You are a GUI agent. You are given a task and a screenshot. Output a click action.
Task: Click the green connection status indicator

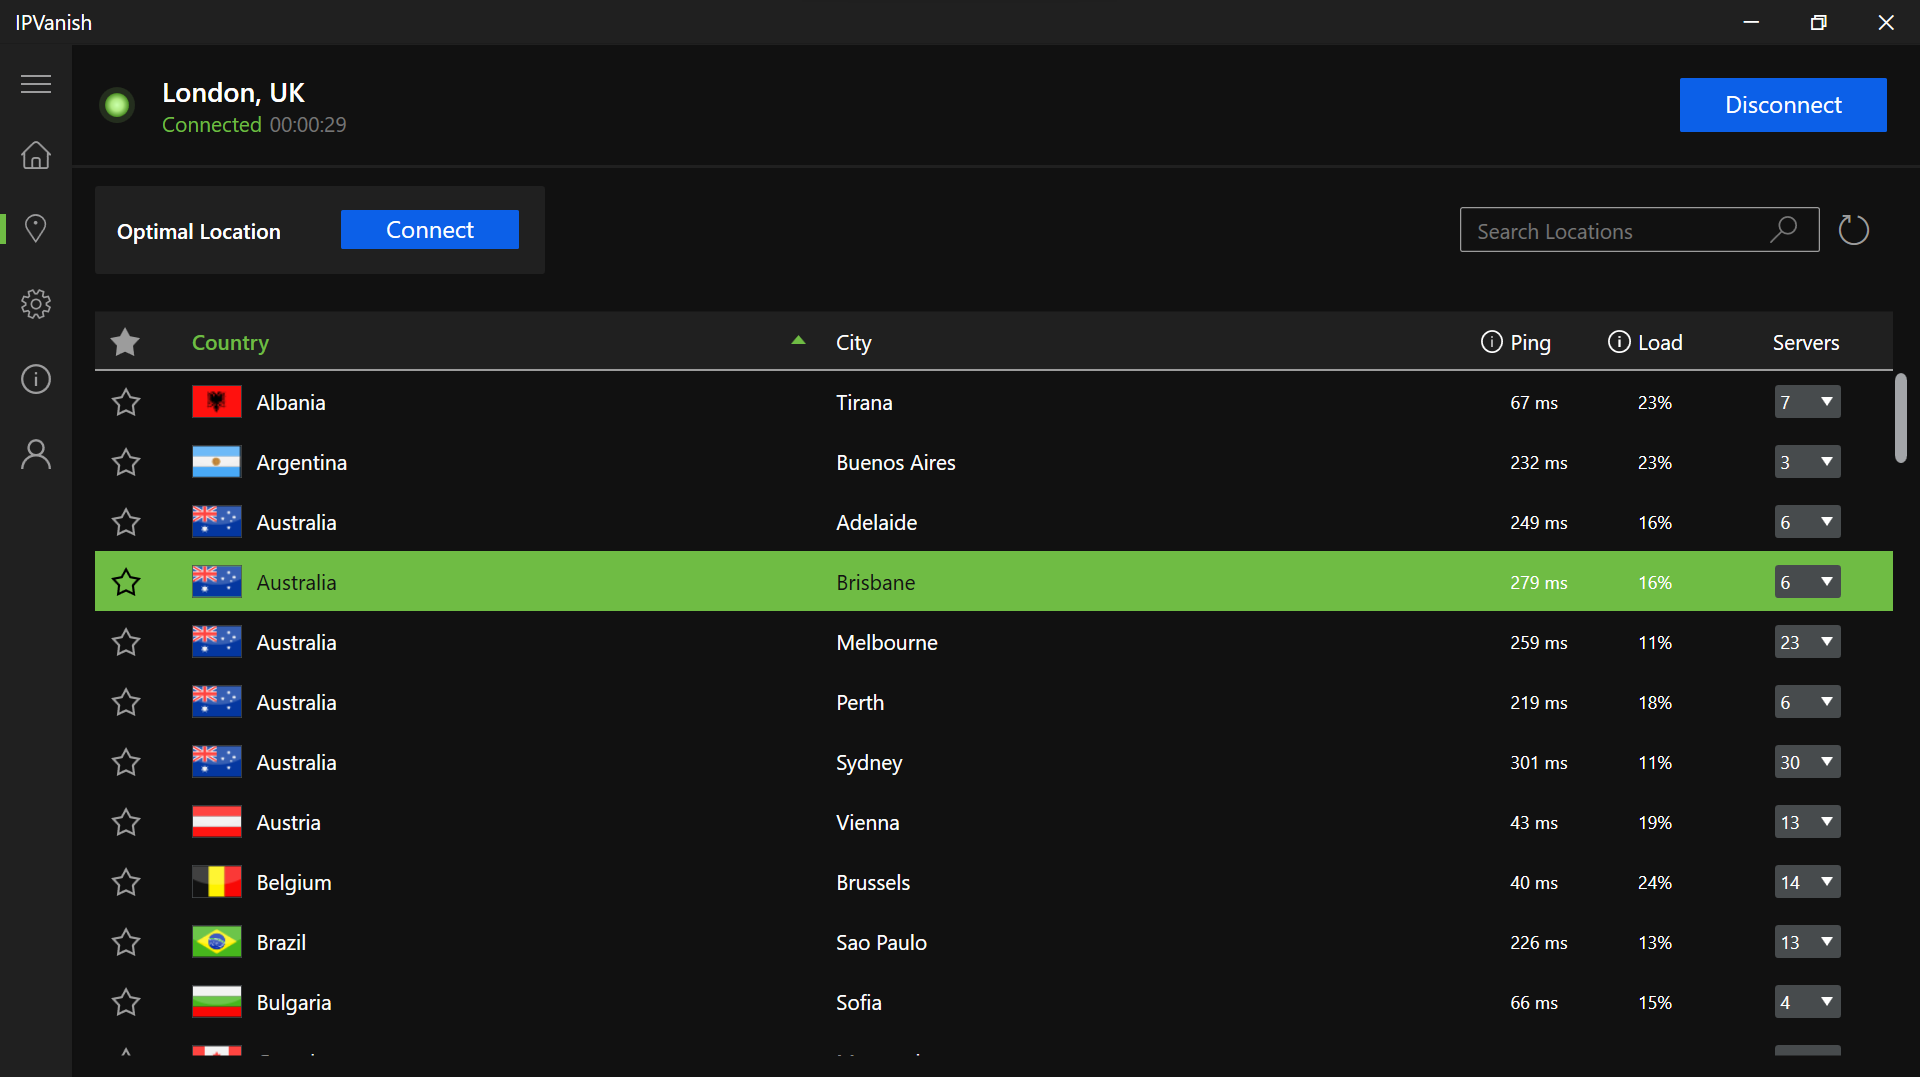point(117,105)
